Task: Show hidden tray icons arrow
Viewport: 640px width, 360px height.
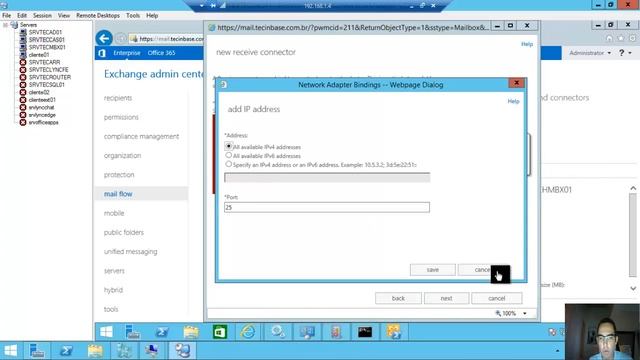Action: (x=557, y=351)
